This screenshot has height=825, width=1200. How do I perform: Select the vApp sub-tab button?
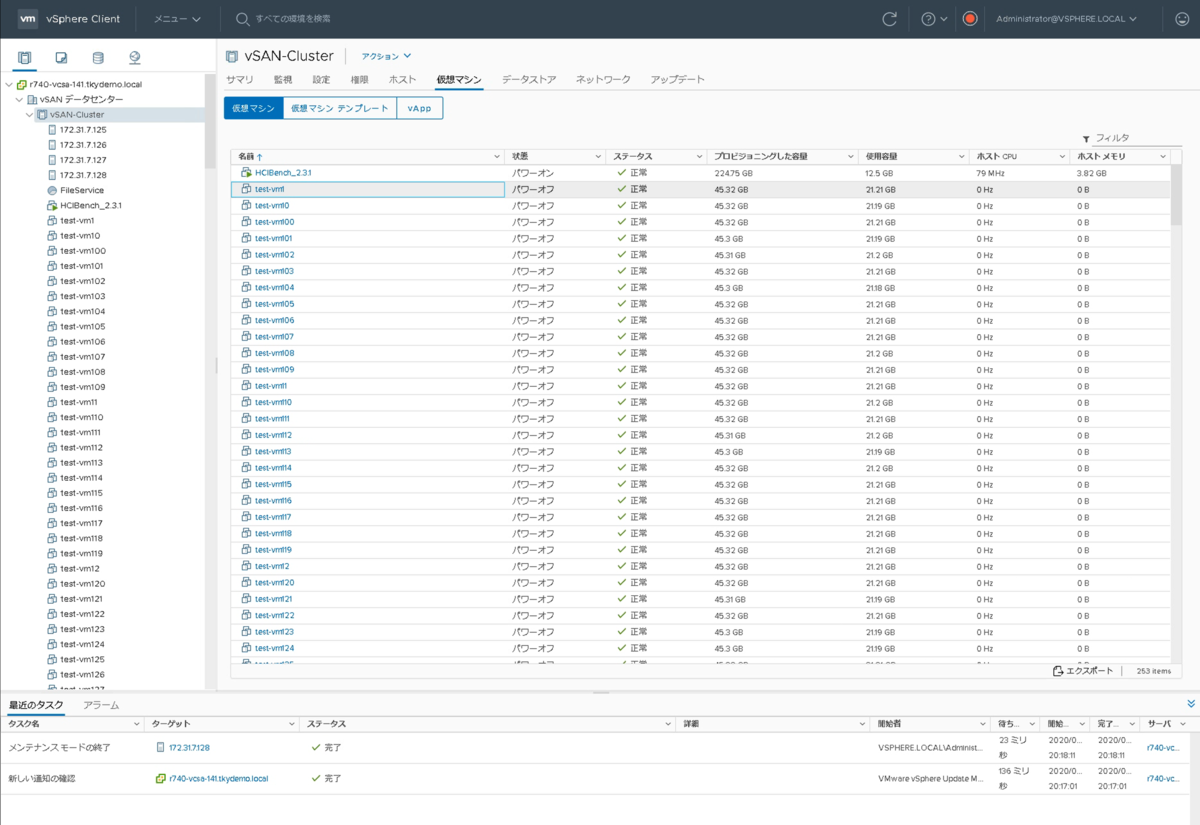tap(420, 108)
